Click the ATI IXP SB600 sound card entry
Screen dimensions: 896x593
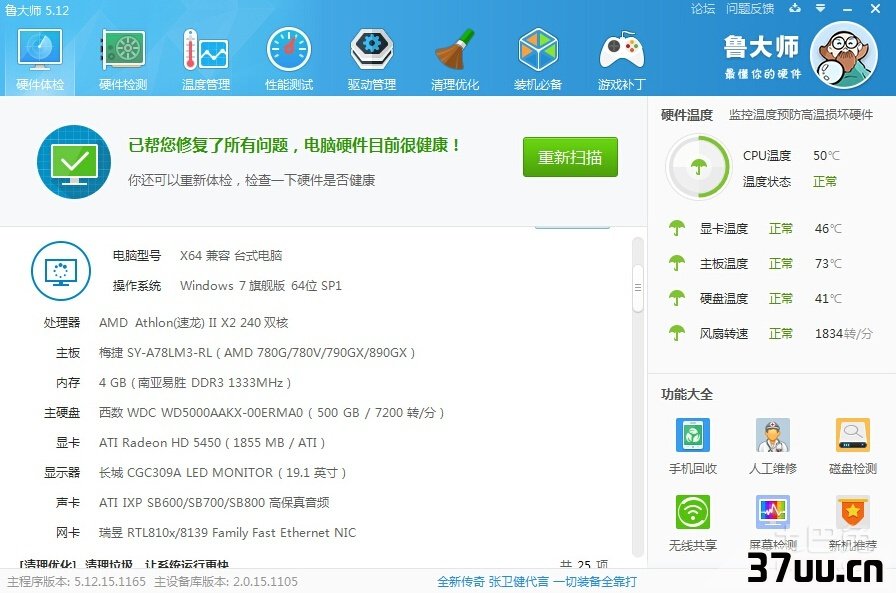[214, 503]
